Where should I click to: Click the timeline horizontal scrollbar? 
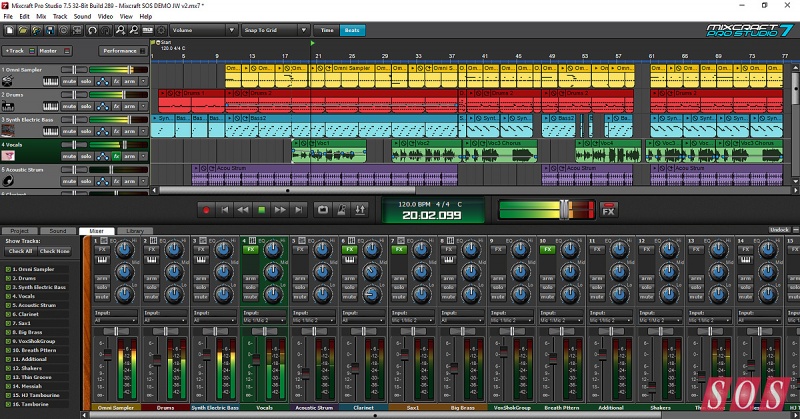(x=287, y=190)
